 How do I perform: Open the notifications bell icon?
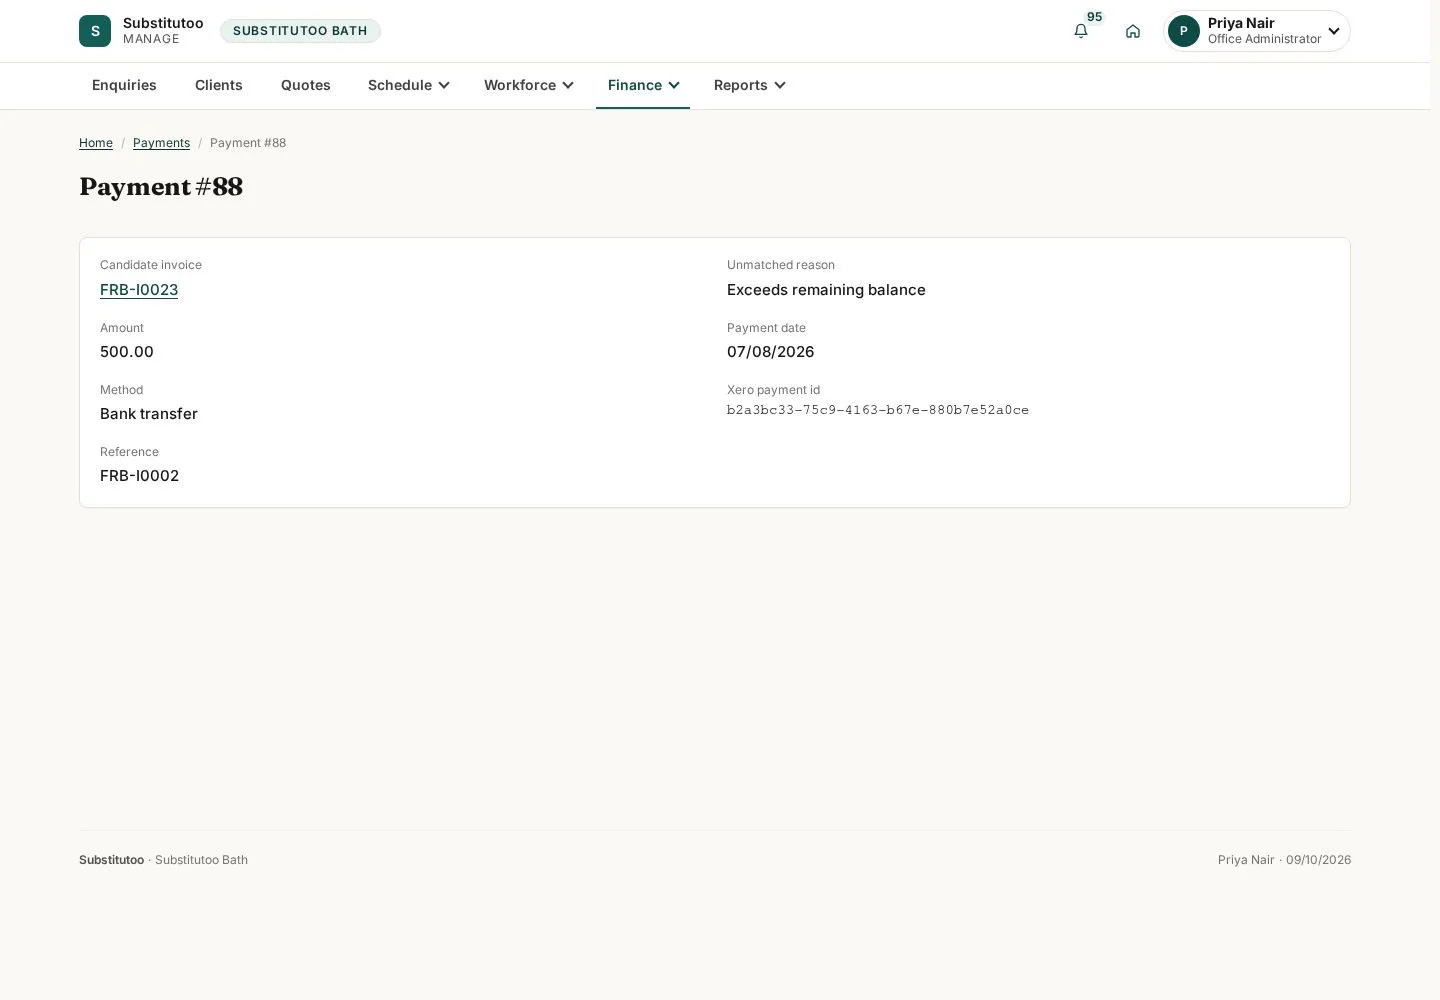click(x=1081, y=31)
